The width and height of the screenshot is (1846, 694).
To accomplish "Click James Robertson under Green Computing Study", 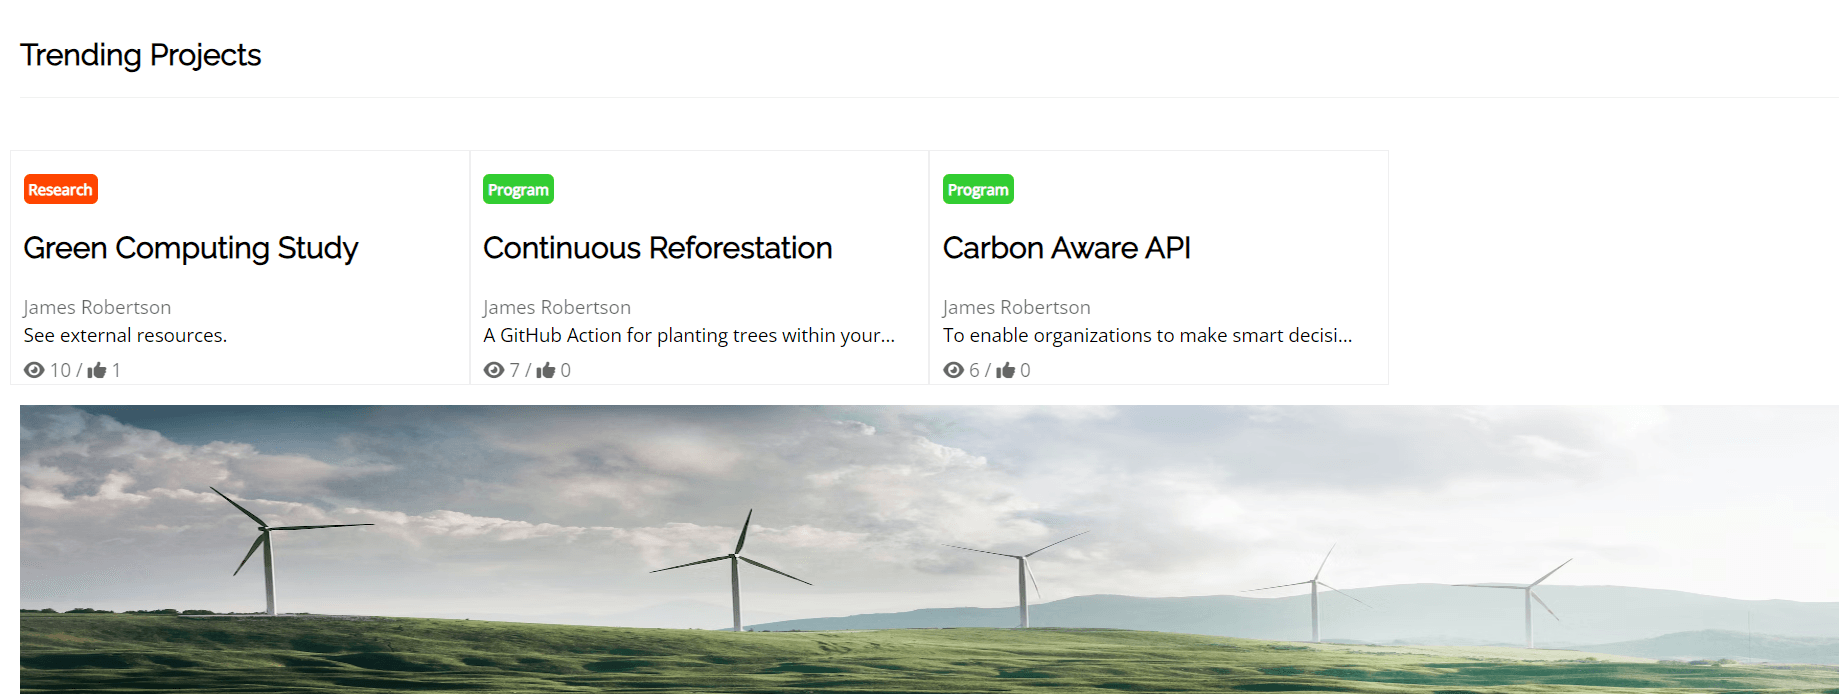I will pos(97,307).
